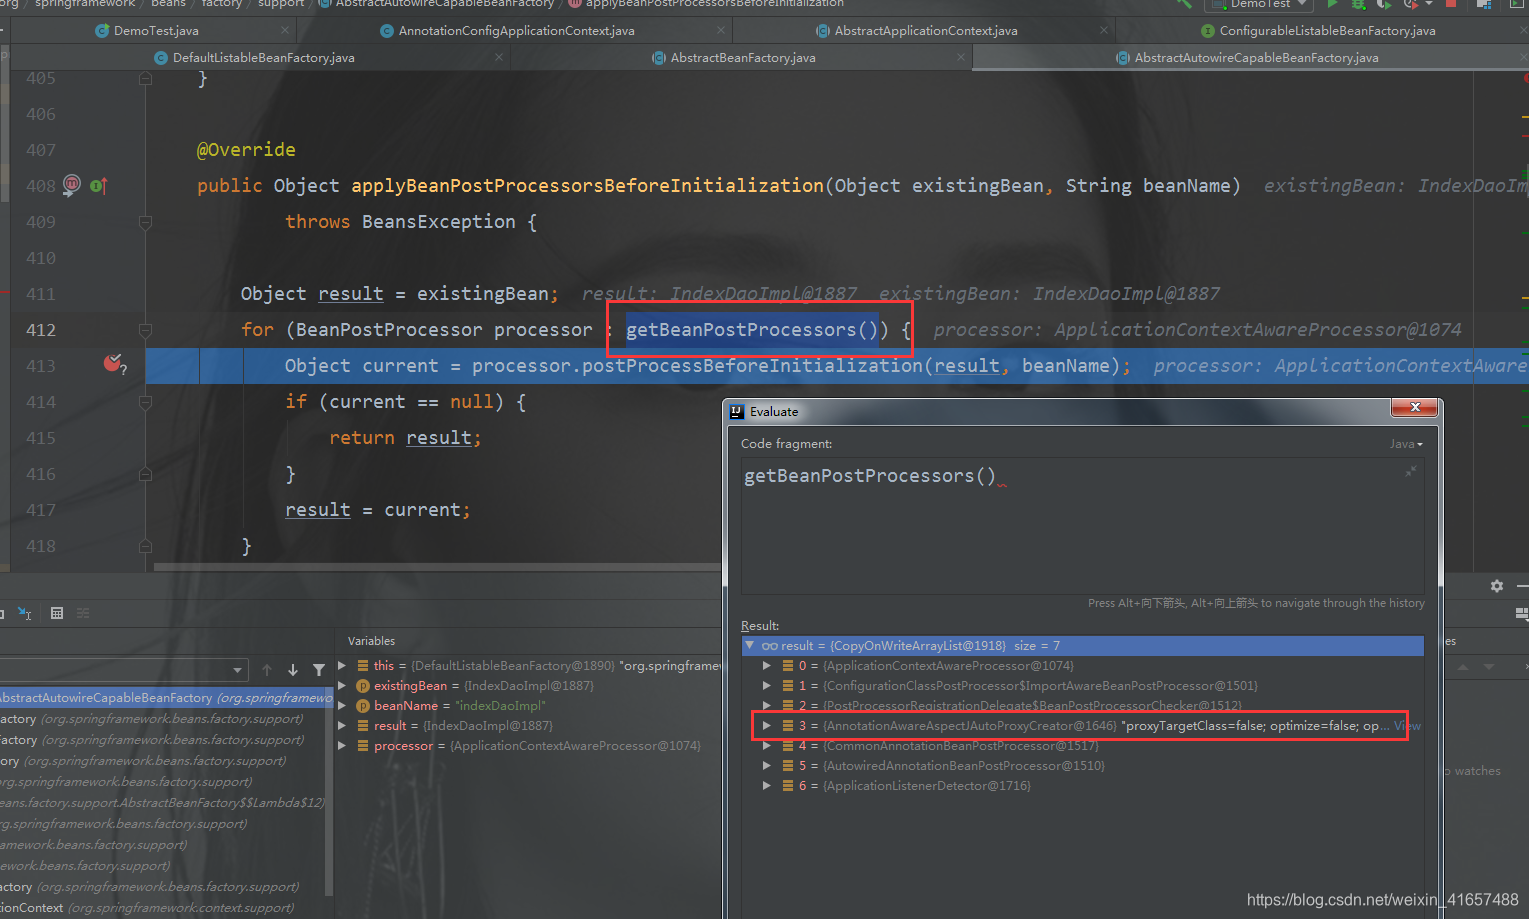The width and height of the screenshot is (1529, 919).
Task: Expand result item 3 AnnotationAwareAspectJAutoProxyCreator
Action: click(767, 725)
